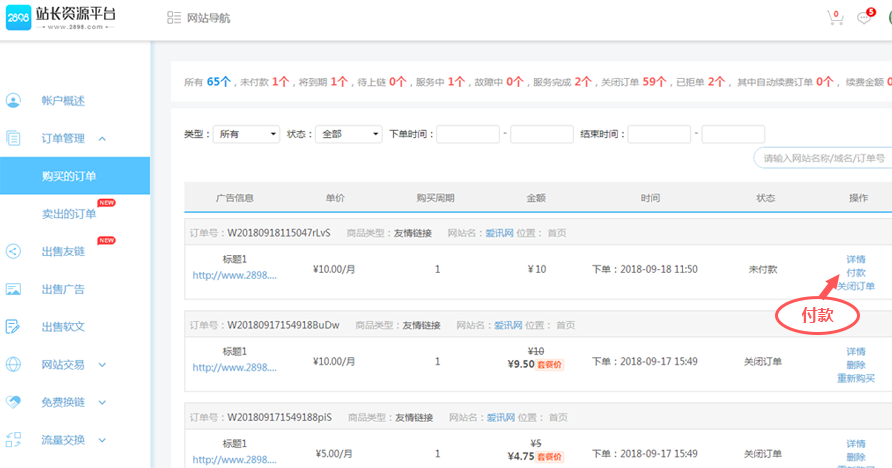Expand the 流量交换 sidebar menu

(102, 440)
